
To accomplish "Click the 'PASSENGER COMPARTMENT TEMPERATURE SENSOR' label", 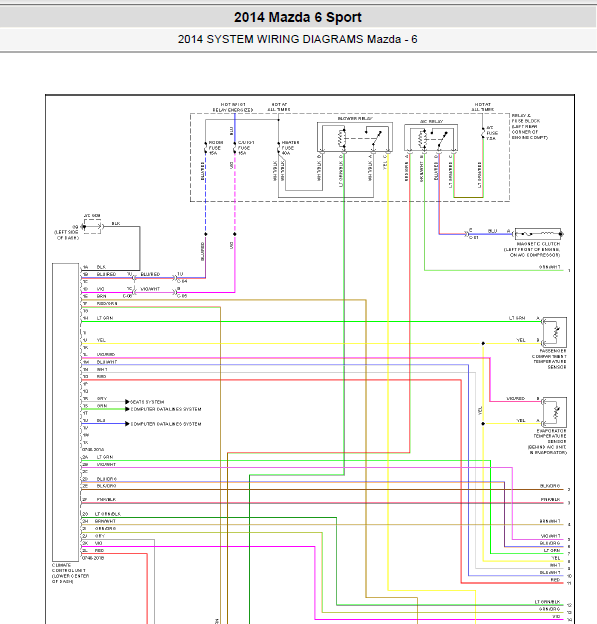I will (x=549, y=359).
